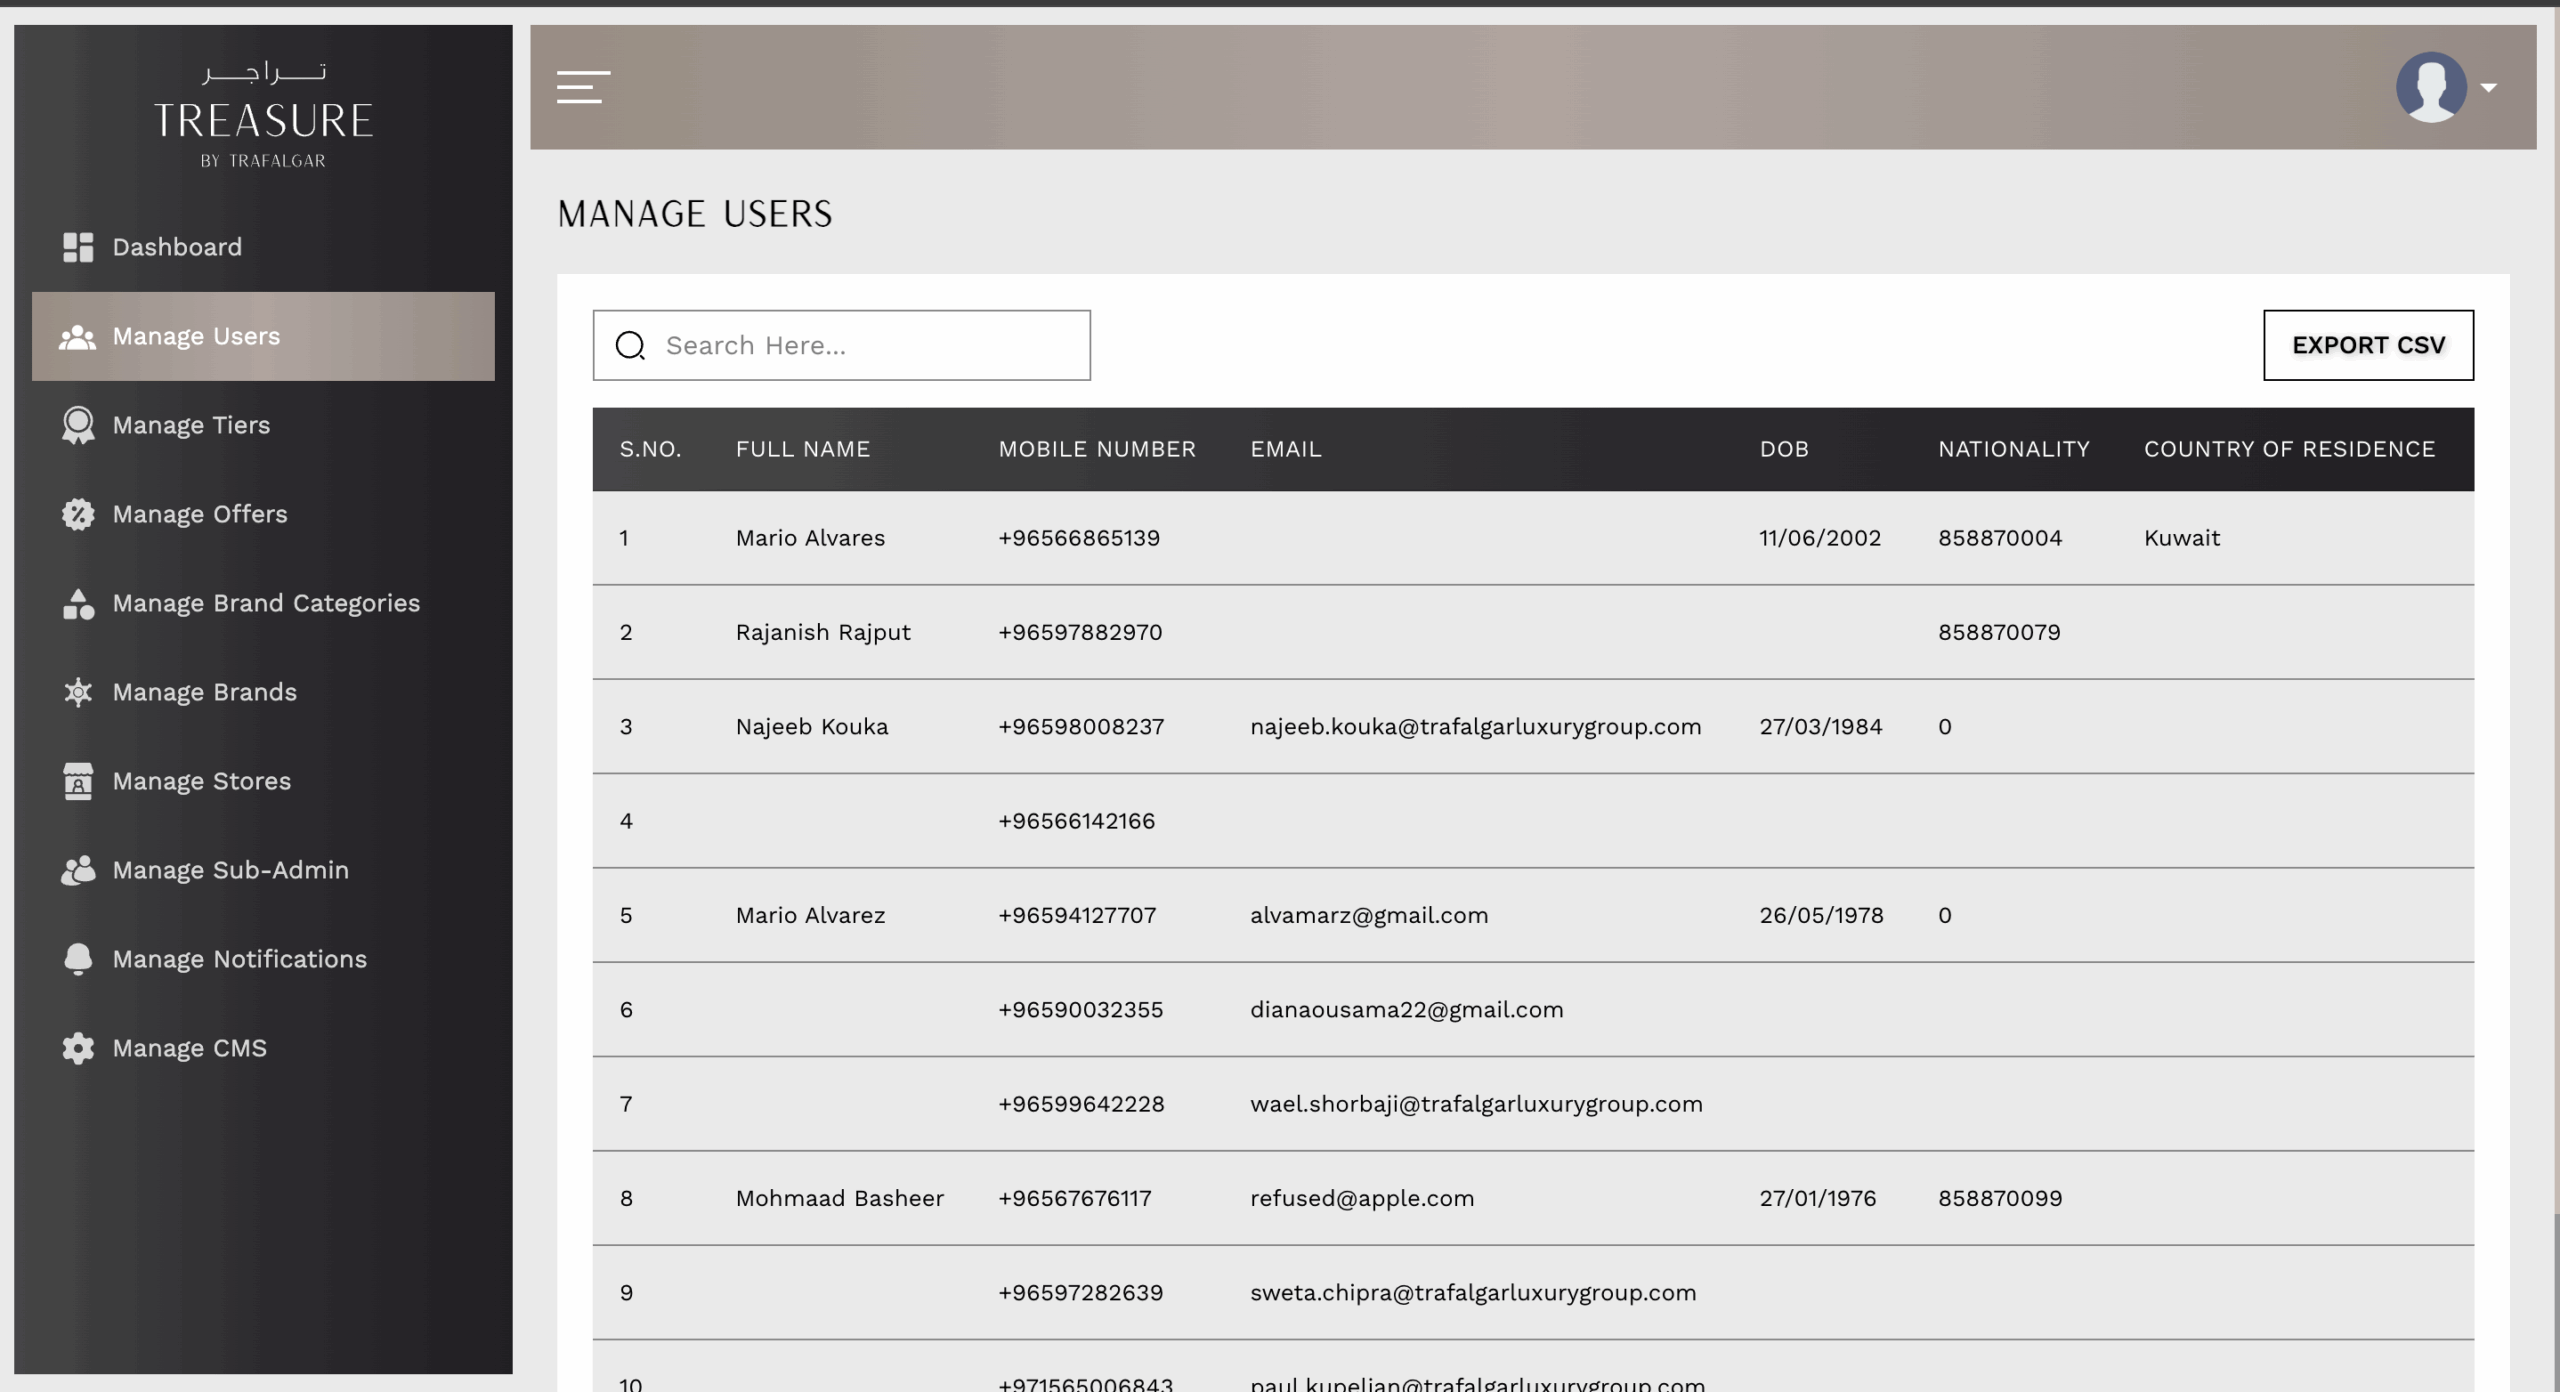This screenshot has height=1392, width=2560.
Task: Open the Manage Offers discount icon
Action: (x=78, y=514)
